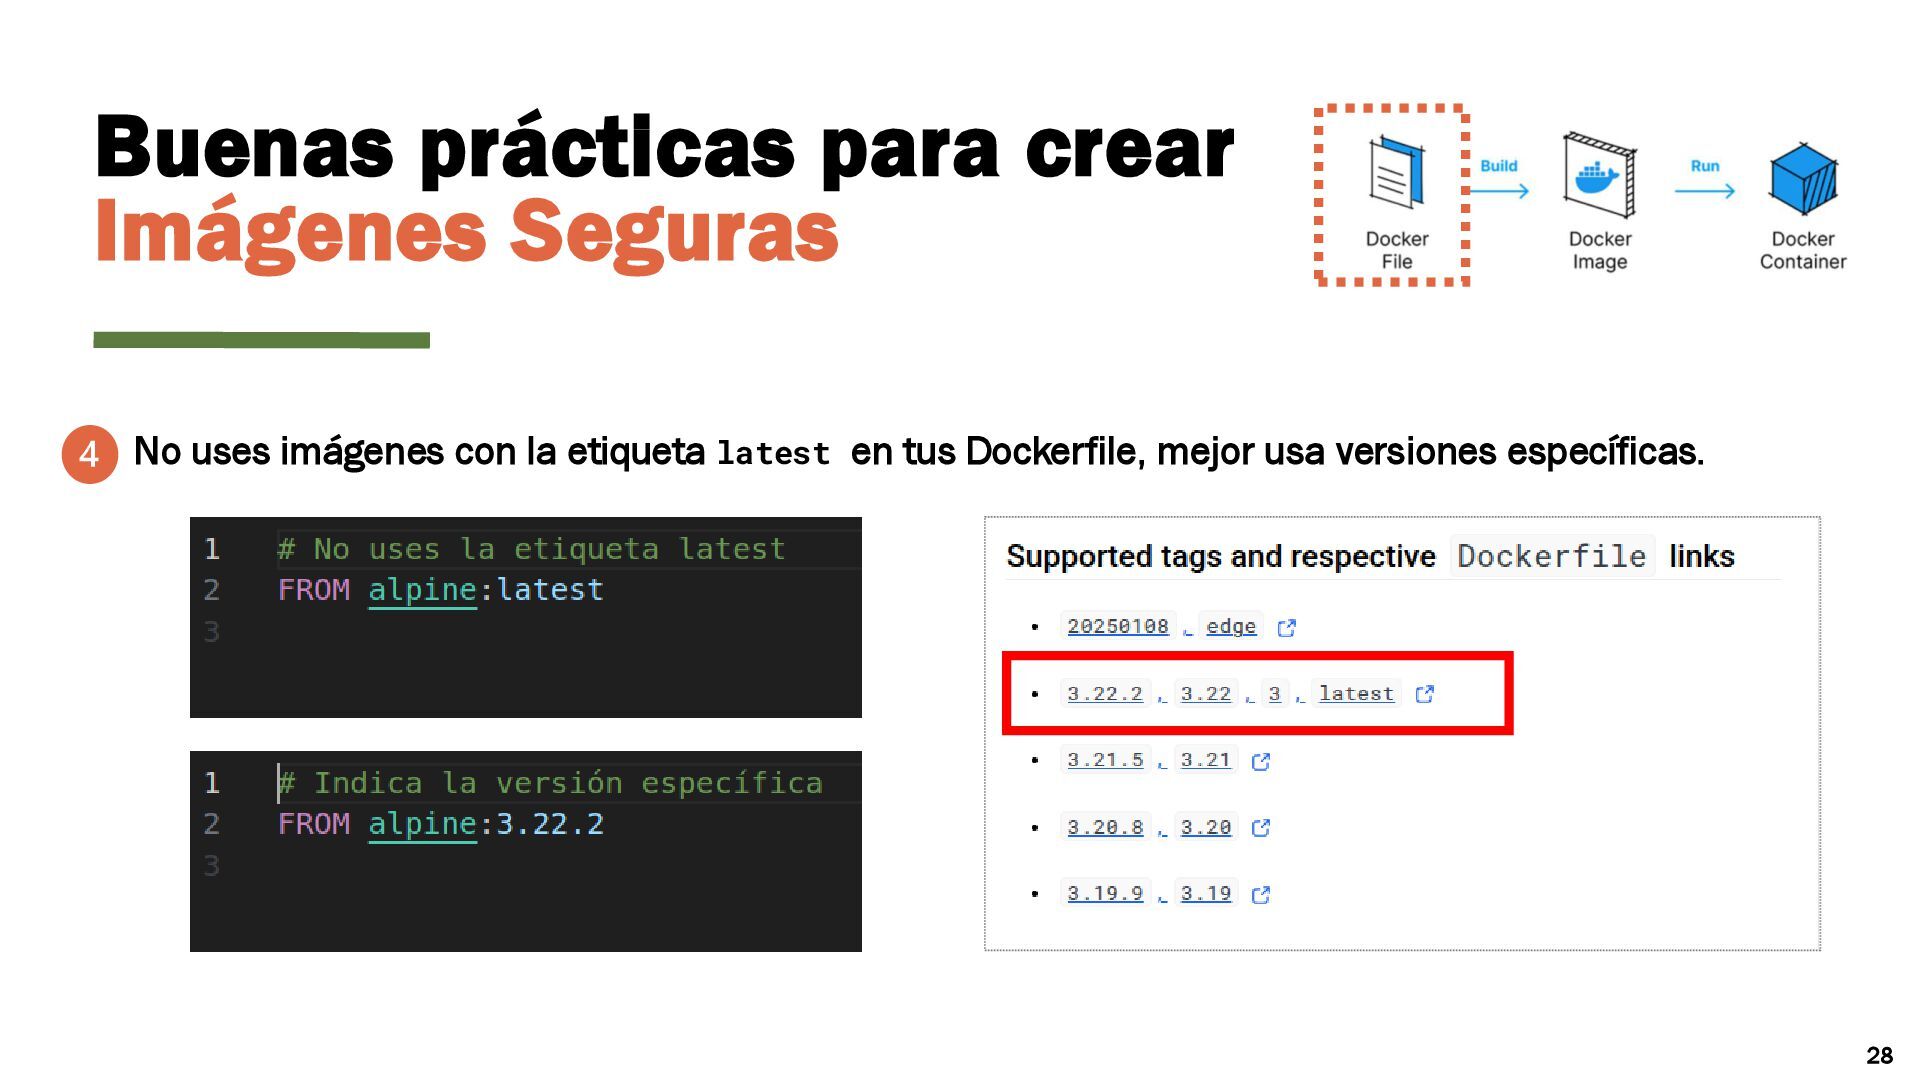Click the FROM alpine:latest code line
The image size is (1920, 1080).
[440, 590]
